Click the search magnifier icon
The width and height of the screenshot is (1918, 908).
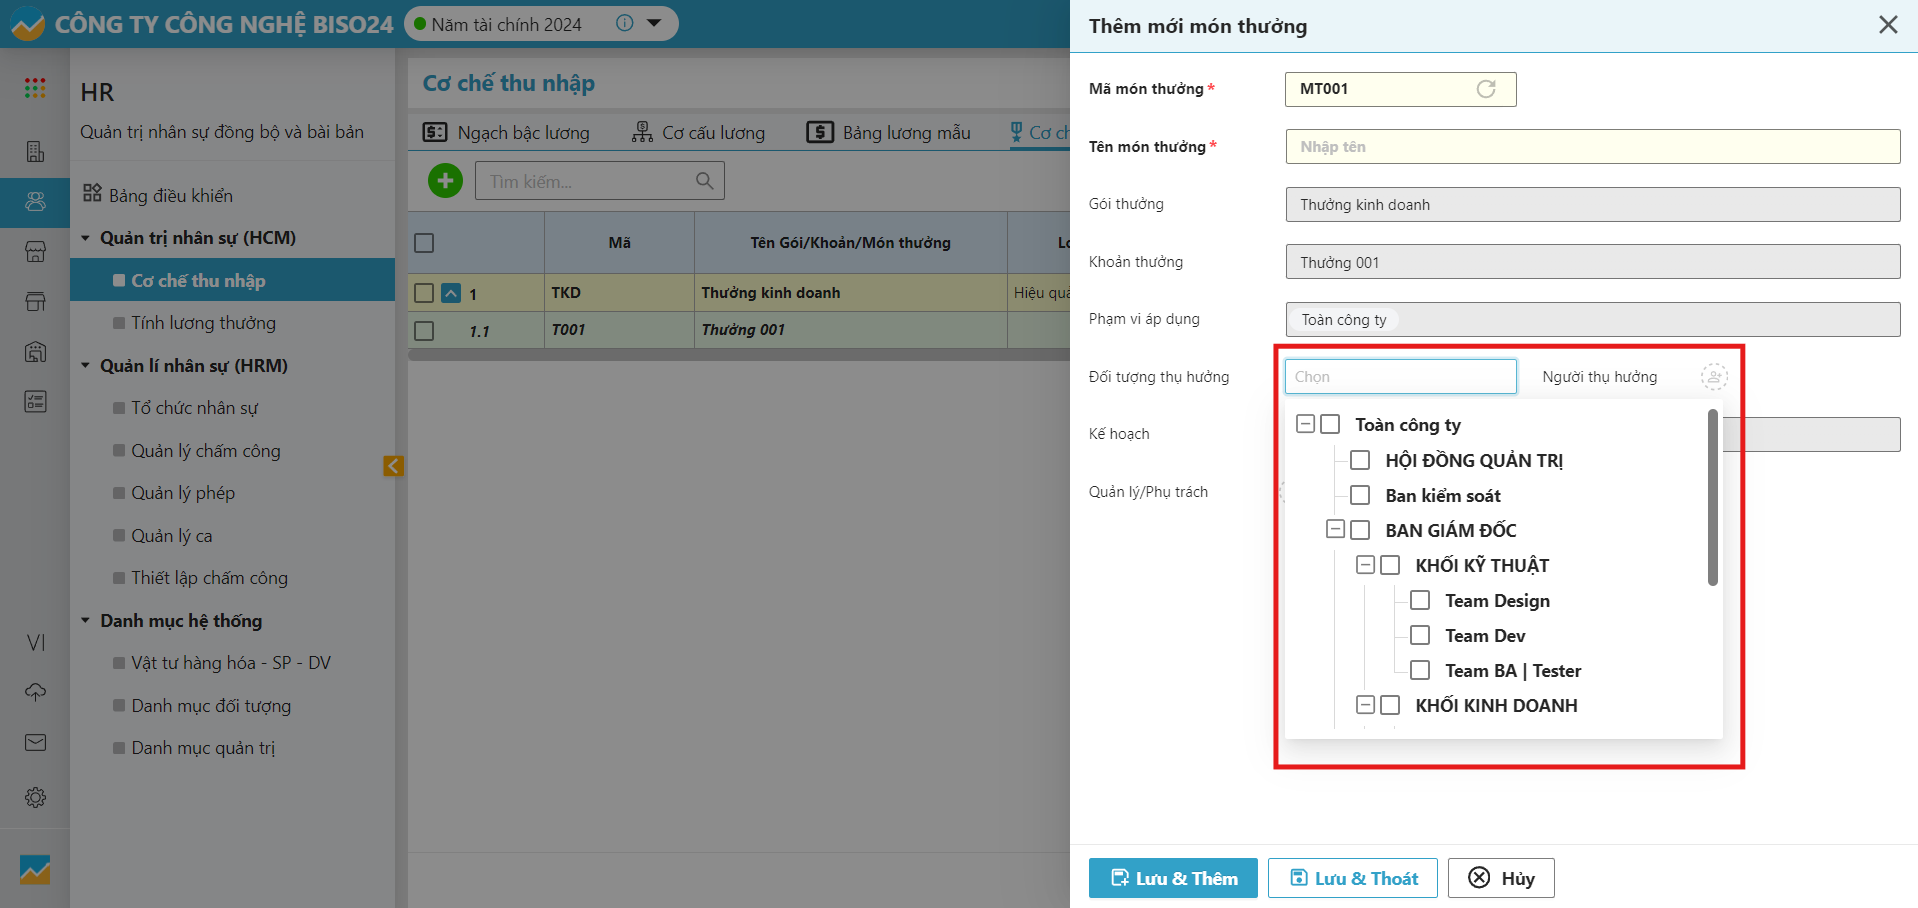tap(704, 181)
